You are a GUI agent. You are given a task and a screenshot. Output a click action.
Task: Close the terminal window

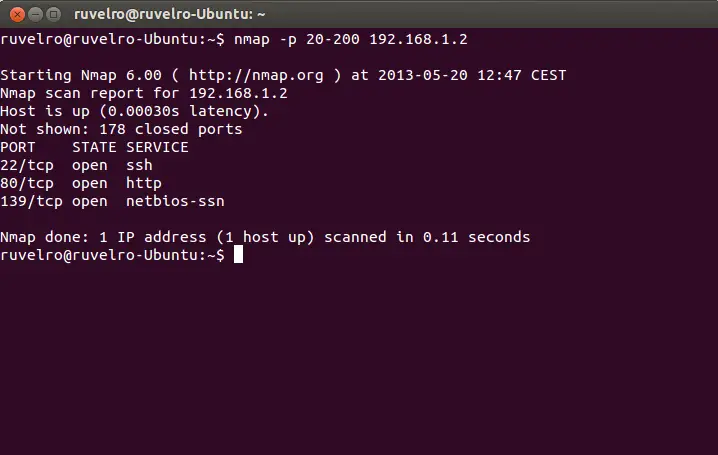[14, 14]
